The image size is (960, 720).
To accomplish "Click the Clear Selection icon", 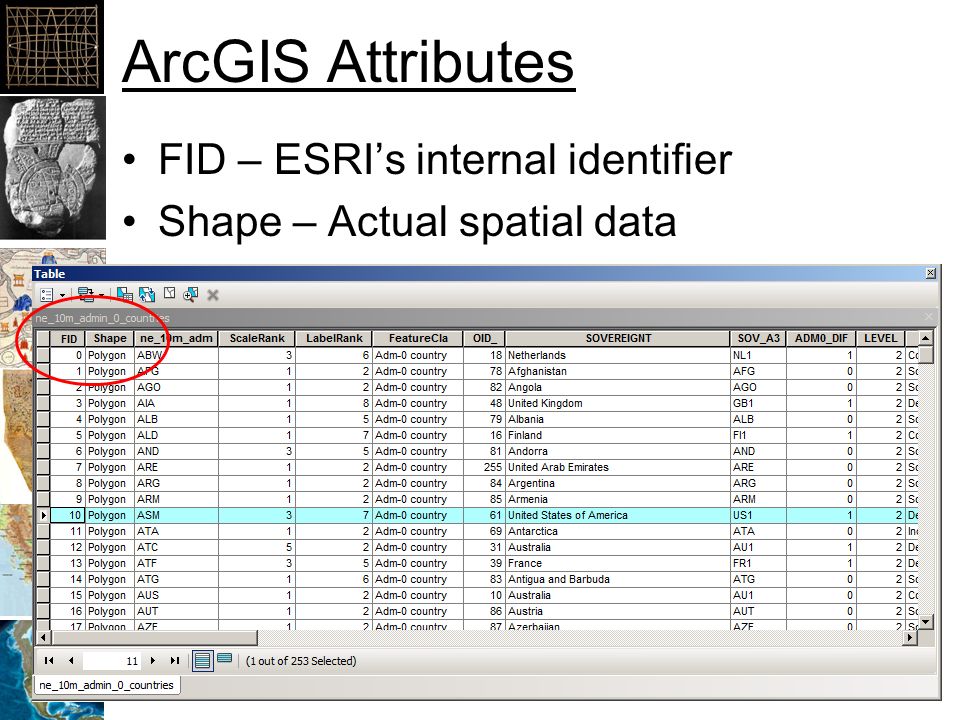I will click(x=170, y=294).
